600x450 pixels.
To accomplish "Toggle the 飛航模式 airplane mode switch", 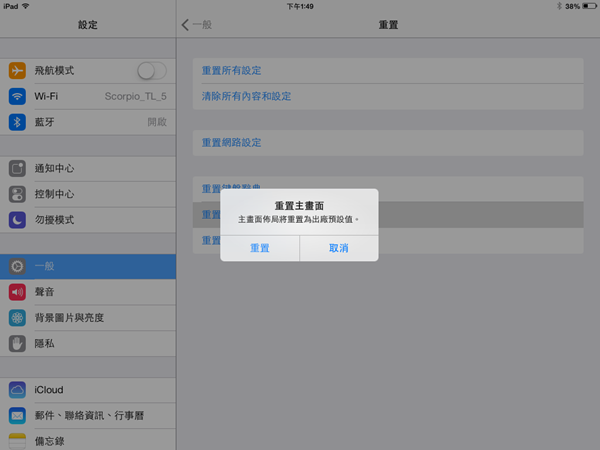I will point(152,71).
